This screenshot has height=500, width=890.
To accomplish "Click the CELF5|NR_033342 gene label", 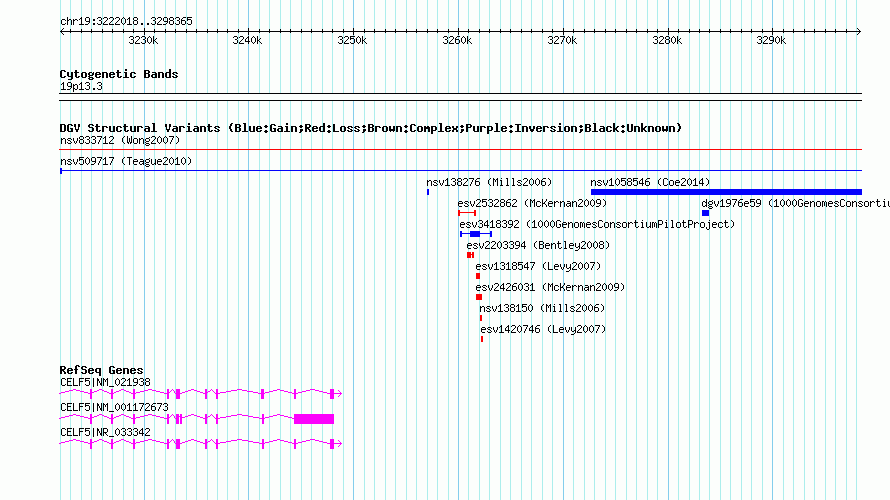I will [x=105, y=432].
